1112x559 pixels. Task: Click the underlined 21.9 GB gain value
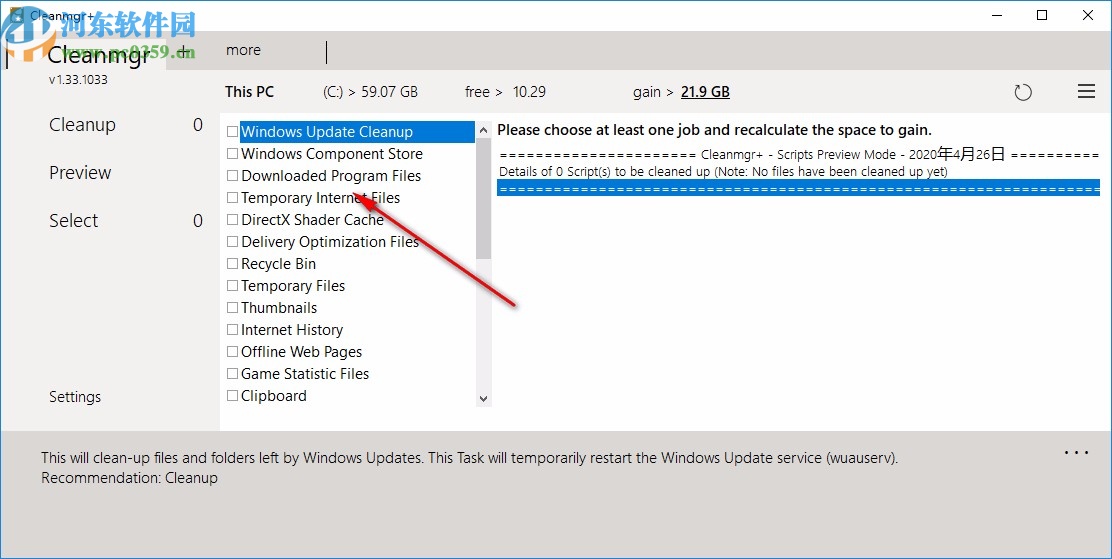(705, 92)
